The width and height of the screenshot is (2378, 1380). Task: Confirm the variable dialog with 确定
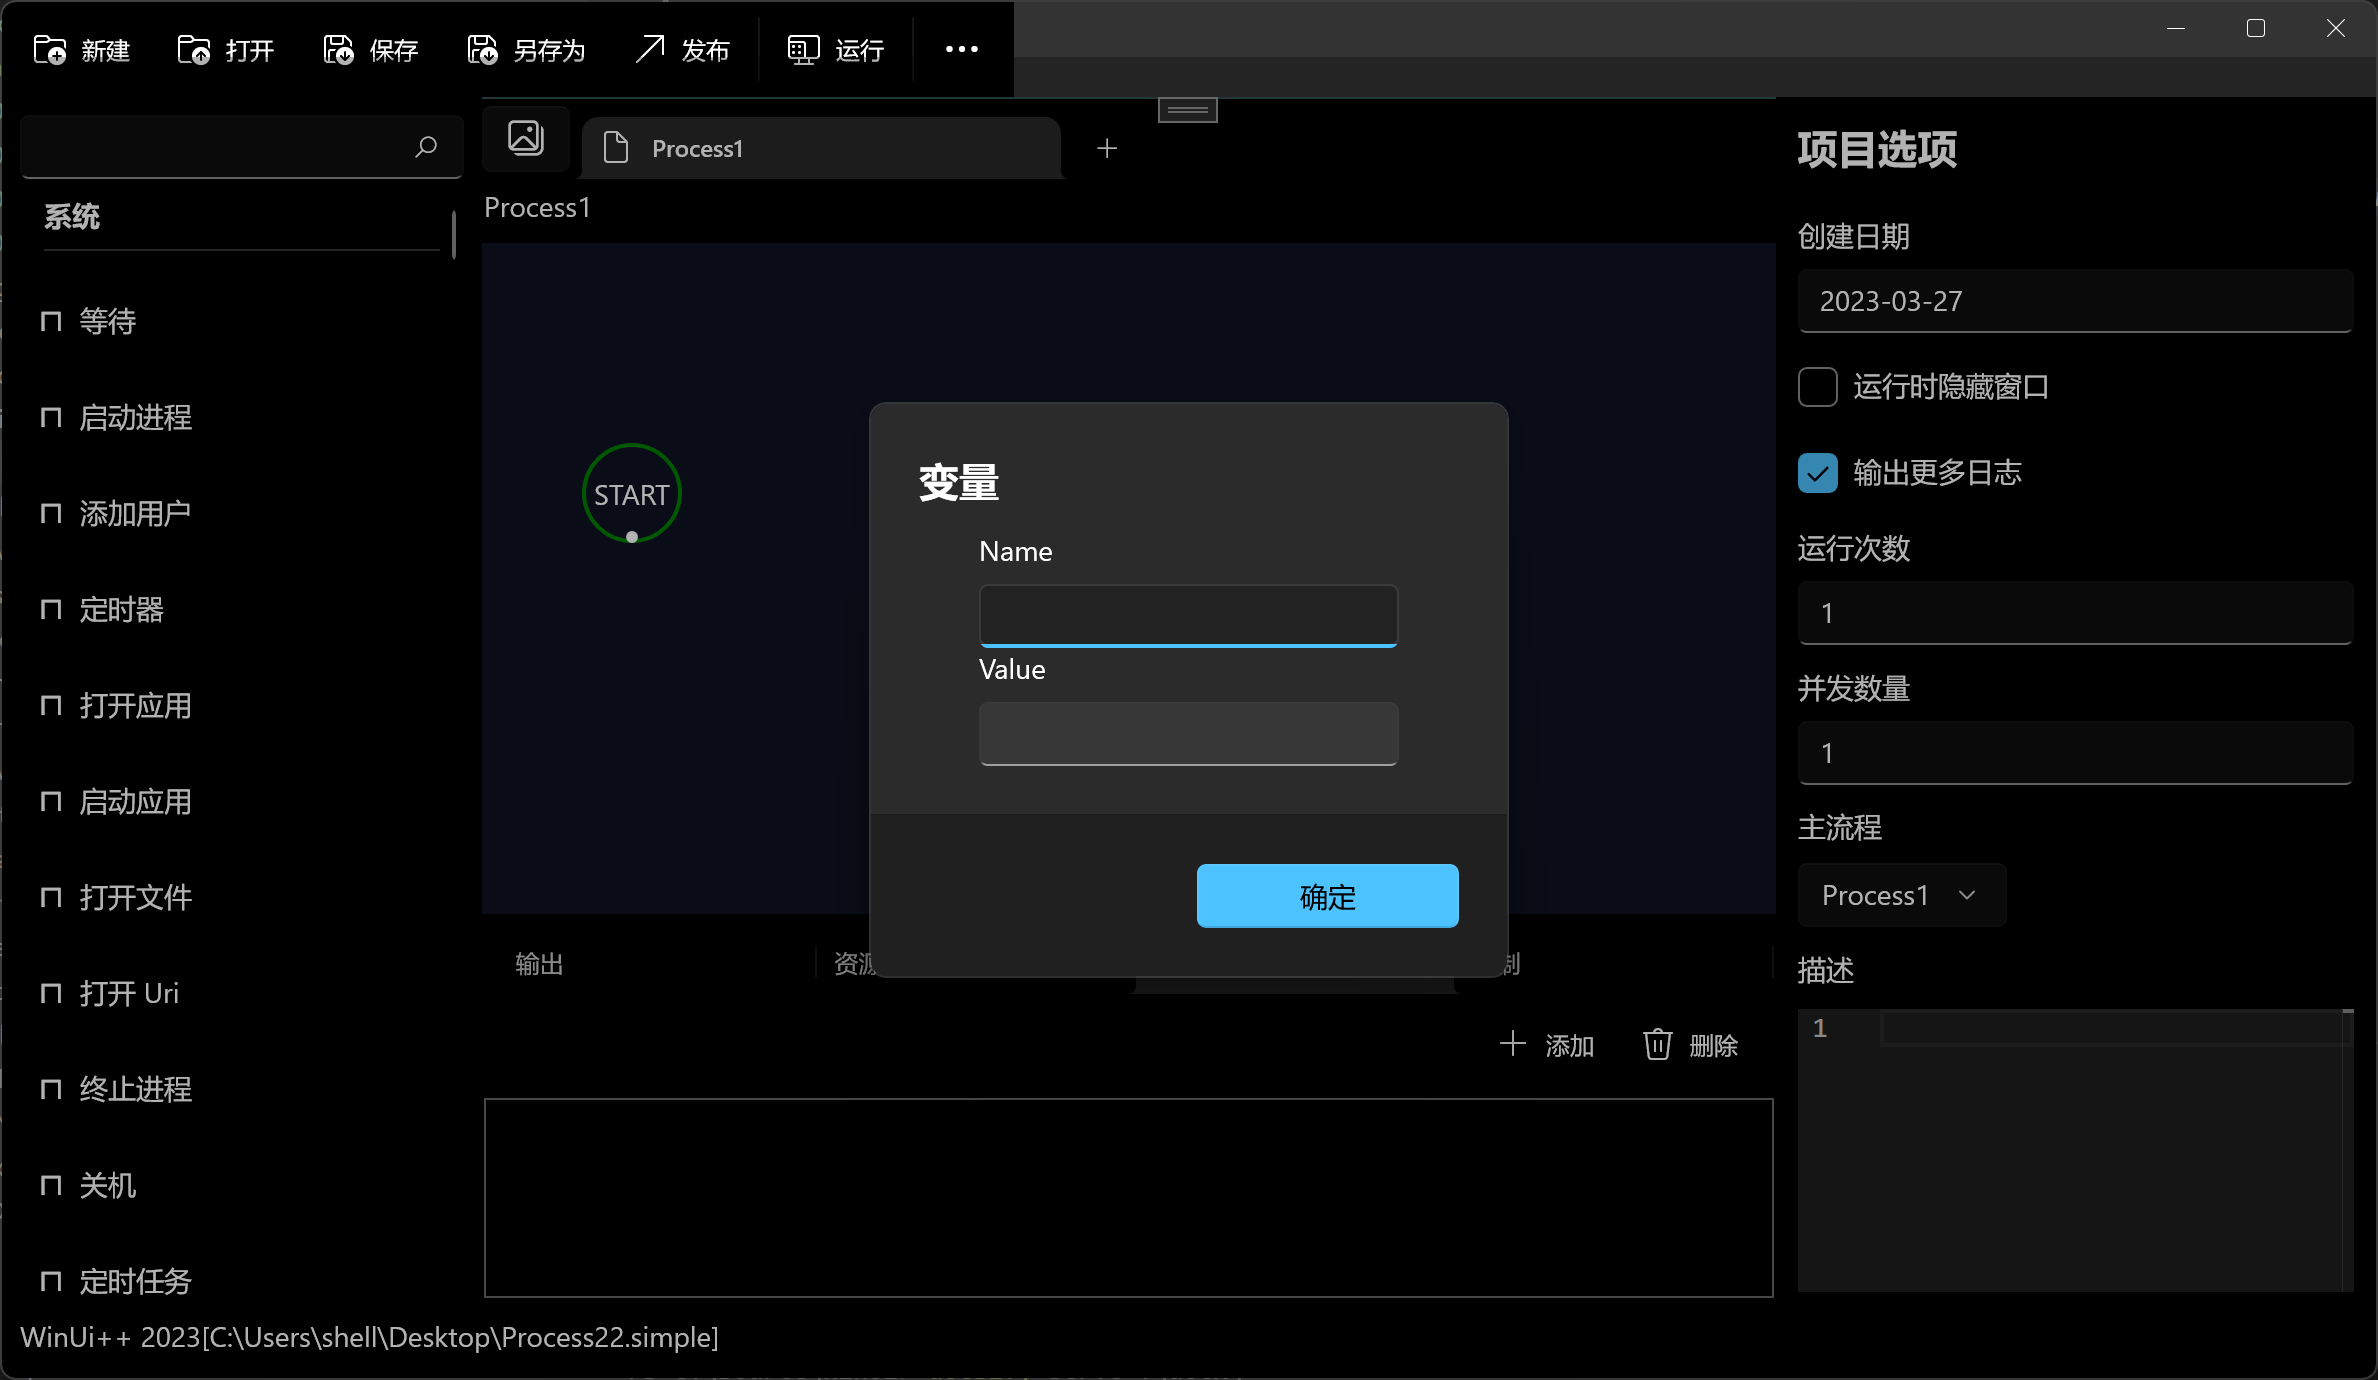coord(1326,895)
